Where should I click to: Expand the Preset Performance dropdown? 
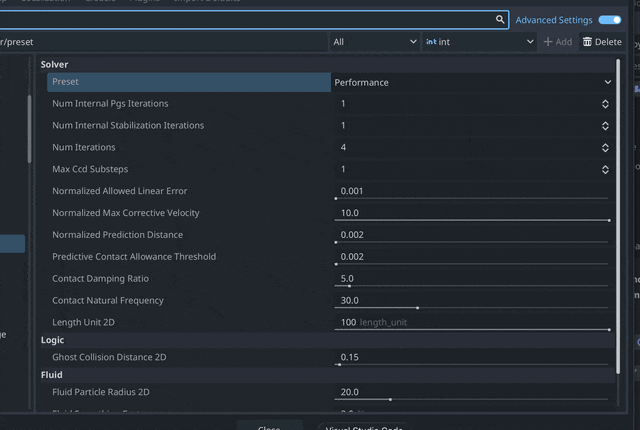[x=472, y=82]
